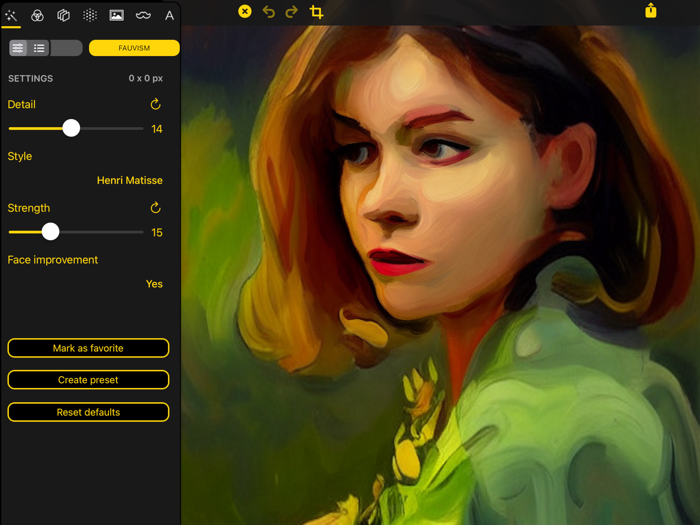
Task: Click the yellow cancel X button
Action: click(245, 11)
